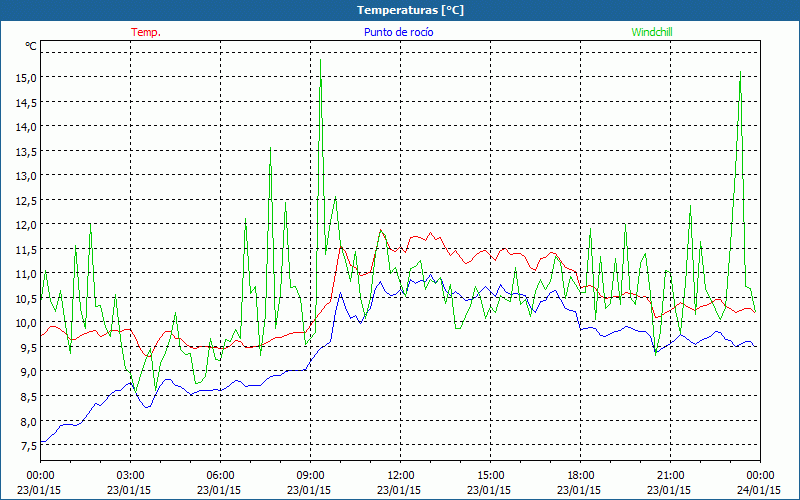Select the red 'Temp.' legend label
This screenshot has height=500, width=800.
pyautogui.click(x=146, y=32)
